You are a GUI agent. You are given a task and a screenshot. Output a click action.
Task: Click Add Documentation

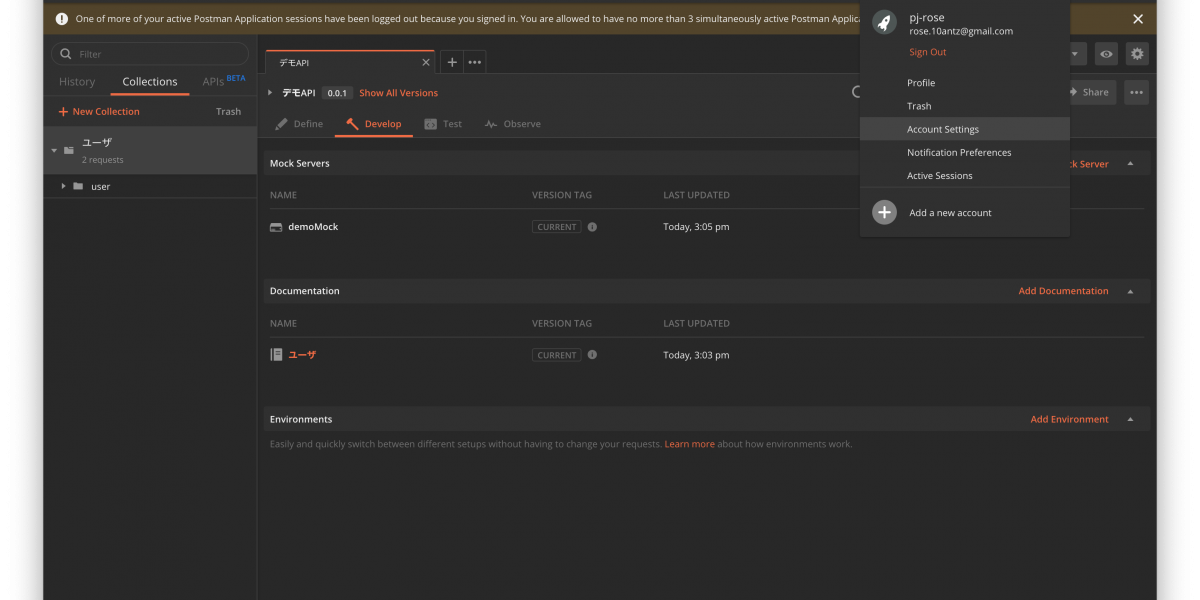[x=1063, y=291]
